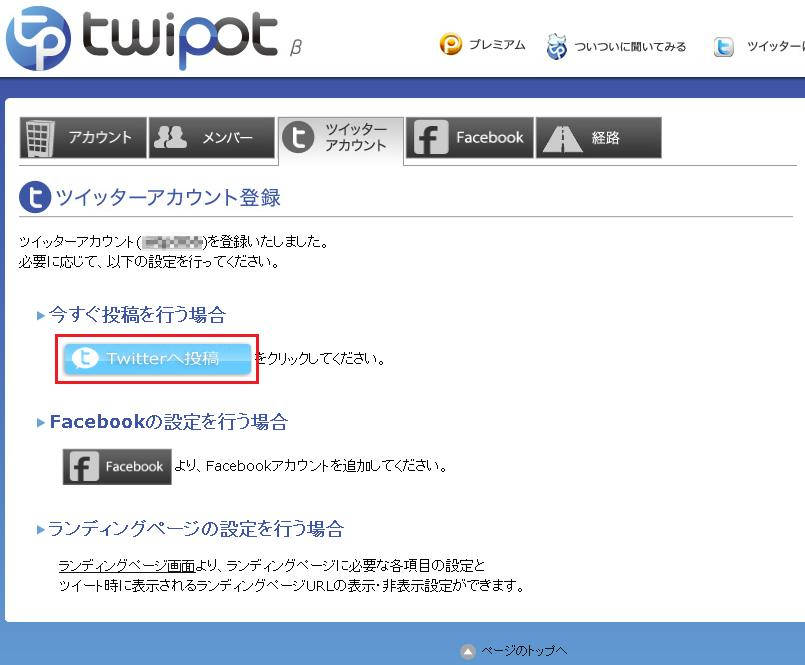Viewport: 805px width, 665px height.
Task: Click the 今すぐ投稿を行う場合 heading
Action: click(137, 315)
